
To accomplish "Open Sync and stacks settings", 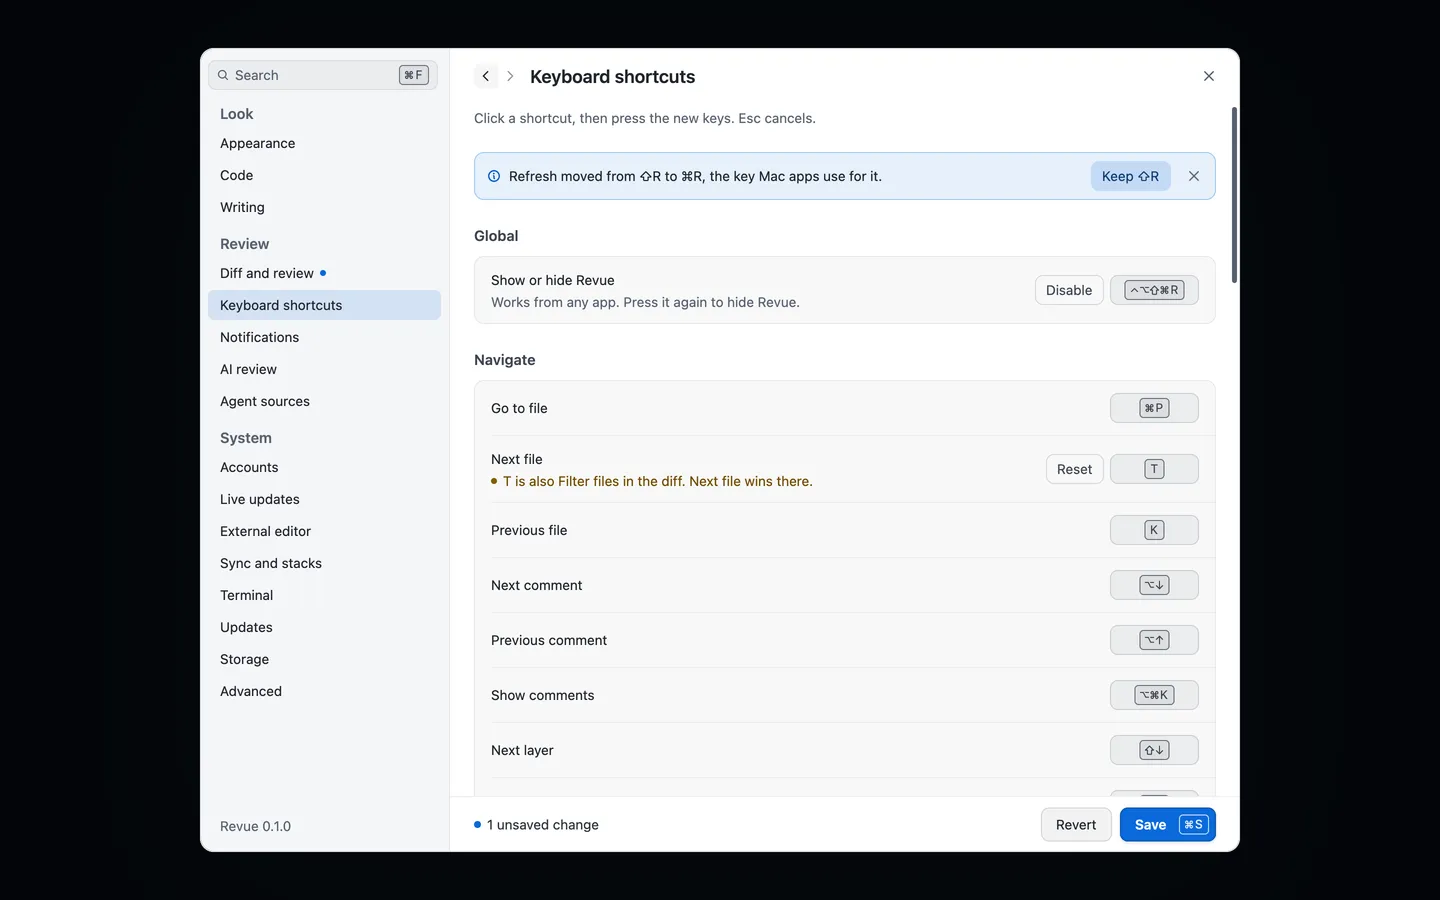I will [324, 563].
